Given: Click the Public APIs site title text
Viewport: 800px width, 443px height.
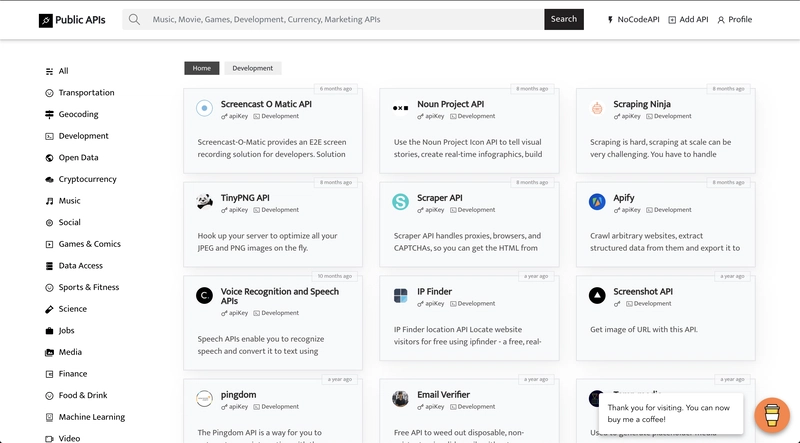Looking at the screenshot, I should (80, 20).
